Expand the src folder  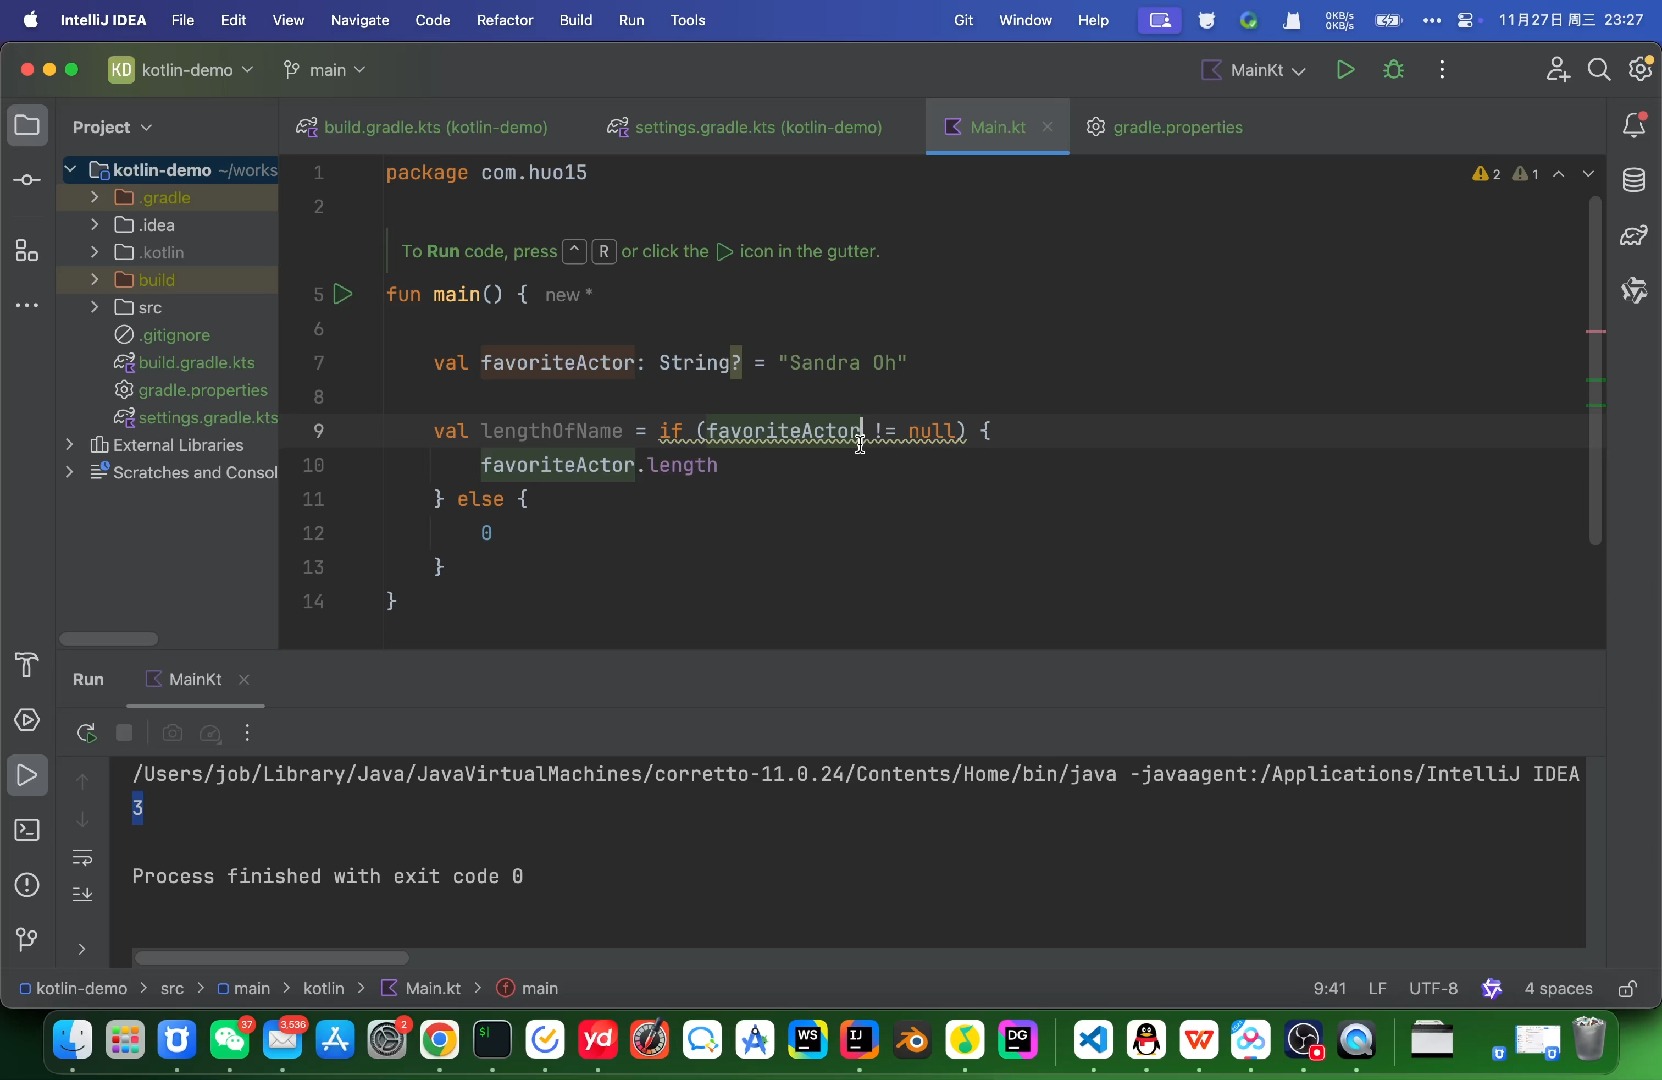point(95,307)
